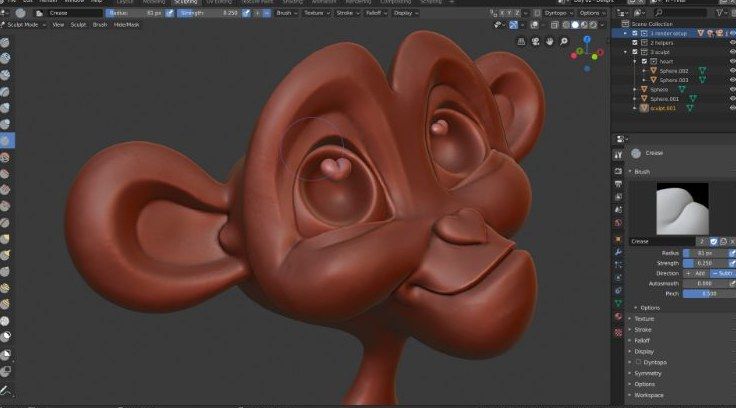Switch to solid viewport shading
The height and width of the screenshot is (408, 736).
pyautogui.click(x=575, y=25)
